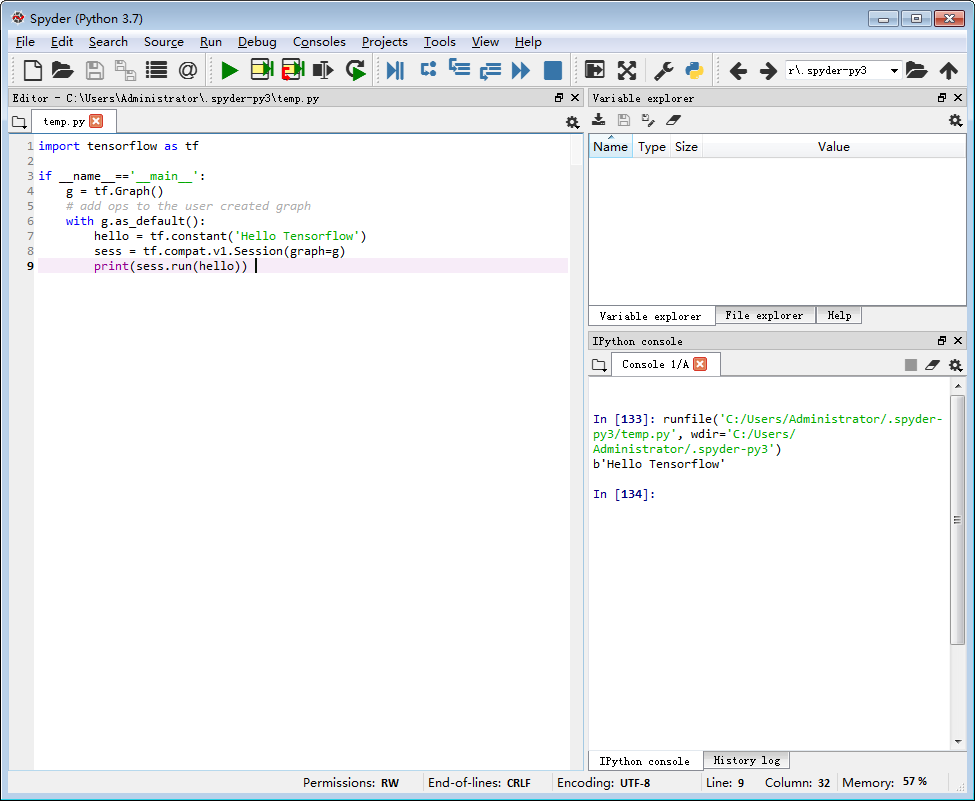The height and width of the screenshot is (801, 975).
Task: Go forward with right arrow icon
Action: (x=769, y=71)
